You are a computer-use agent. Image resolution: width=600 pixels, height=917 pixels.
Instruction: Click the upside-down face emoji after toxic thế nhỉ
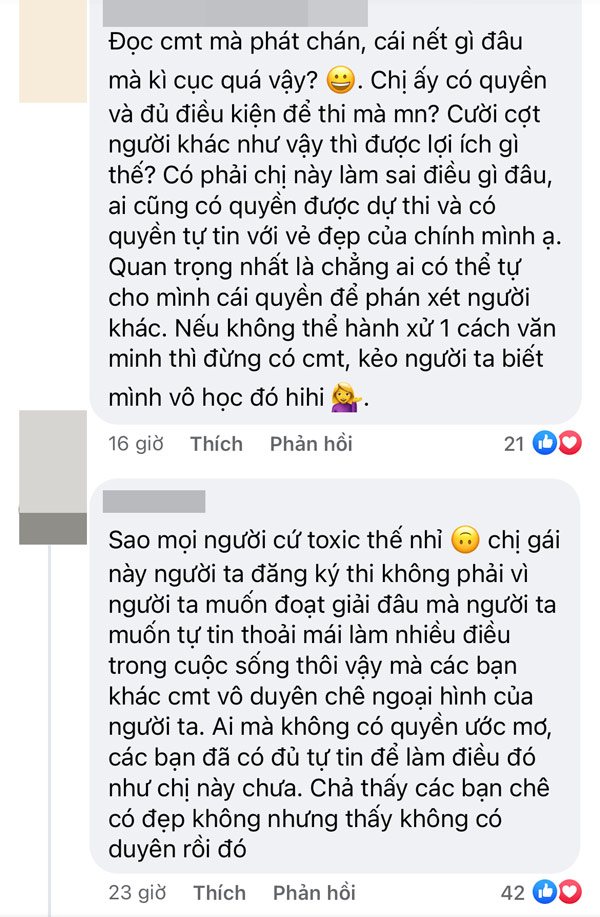click(465, 540)
